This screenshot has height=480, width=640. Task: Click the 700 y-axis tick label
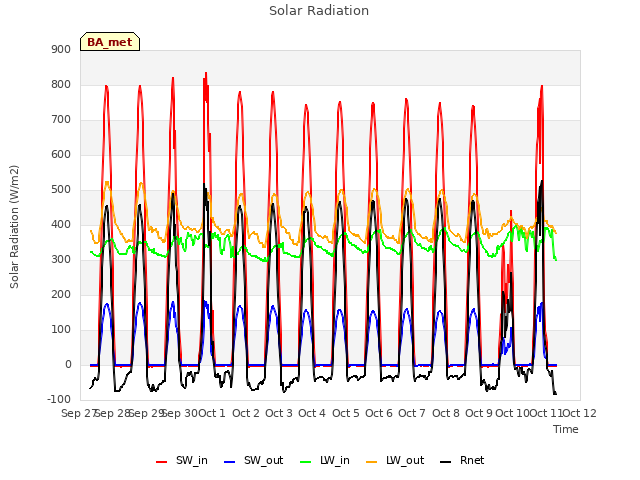(61, 120)
